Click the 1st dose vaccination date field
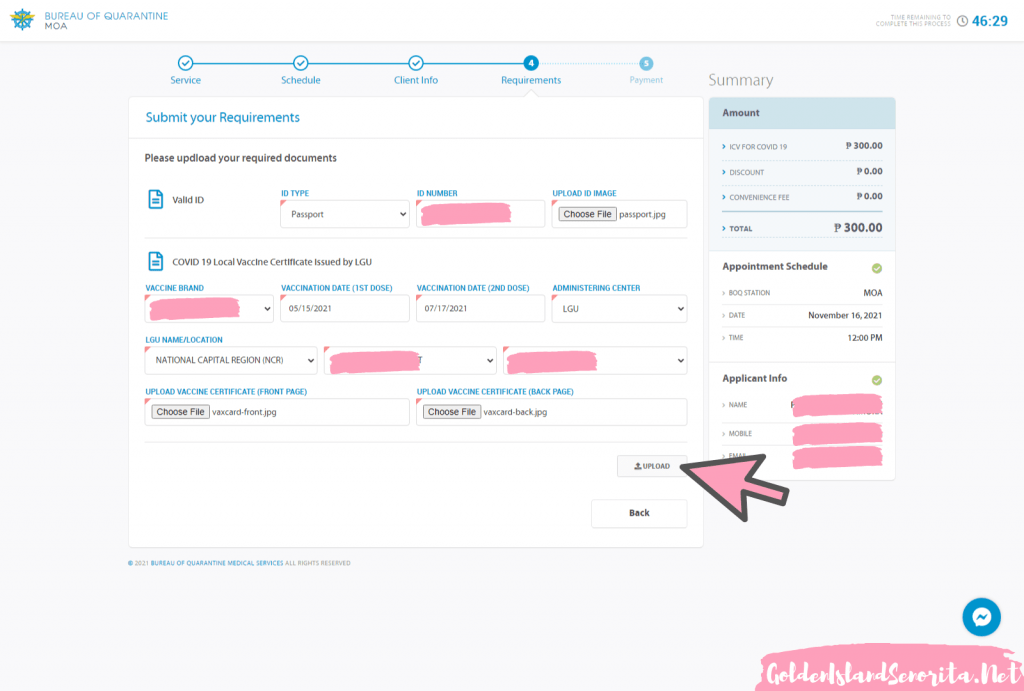1024x691 pixels. 345,309
